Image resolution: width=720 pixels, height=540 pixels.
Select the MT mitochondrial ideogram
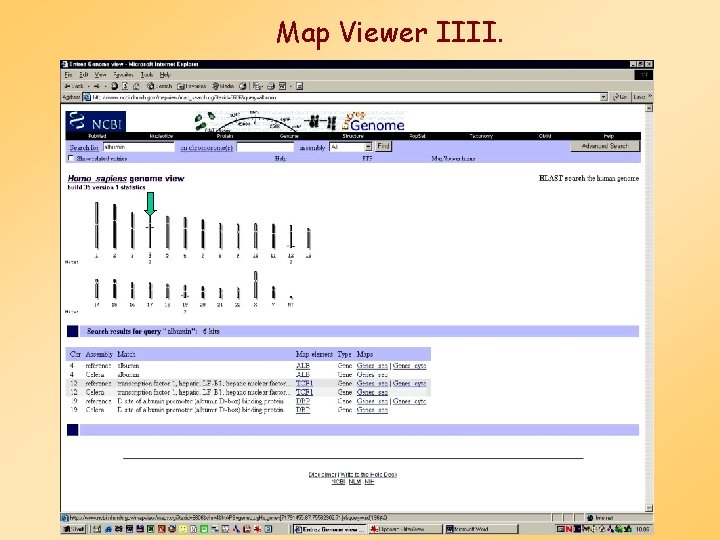[x=291, y=297]
